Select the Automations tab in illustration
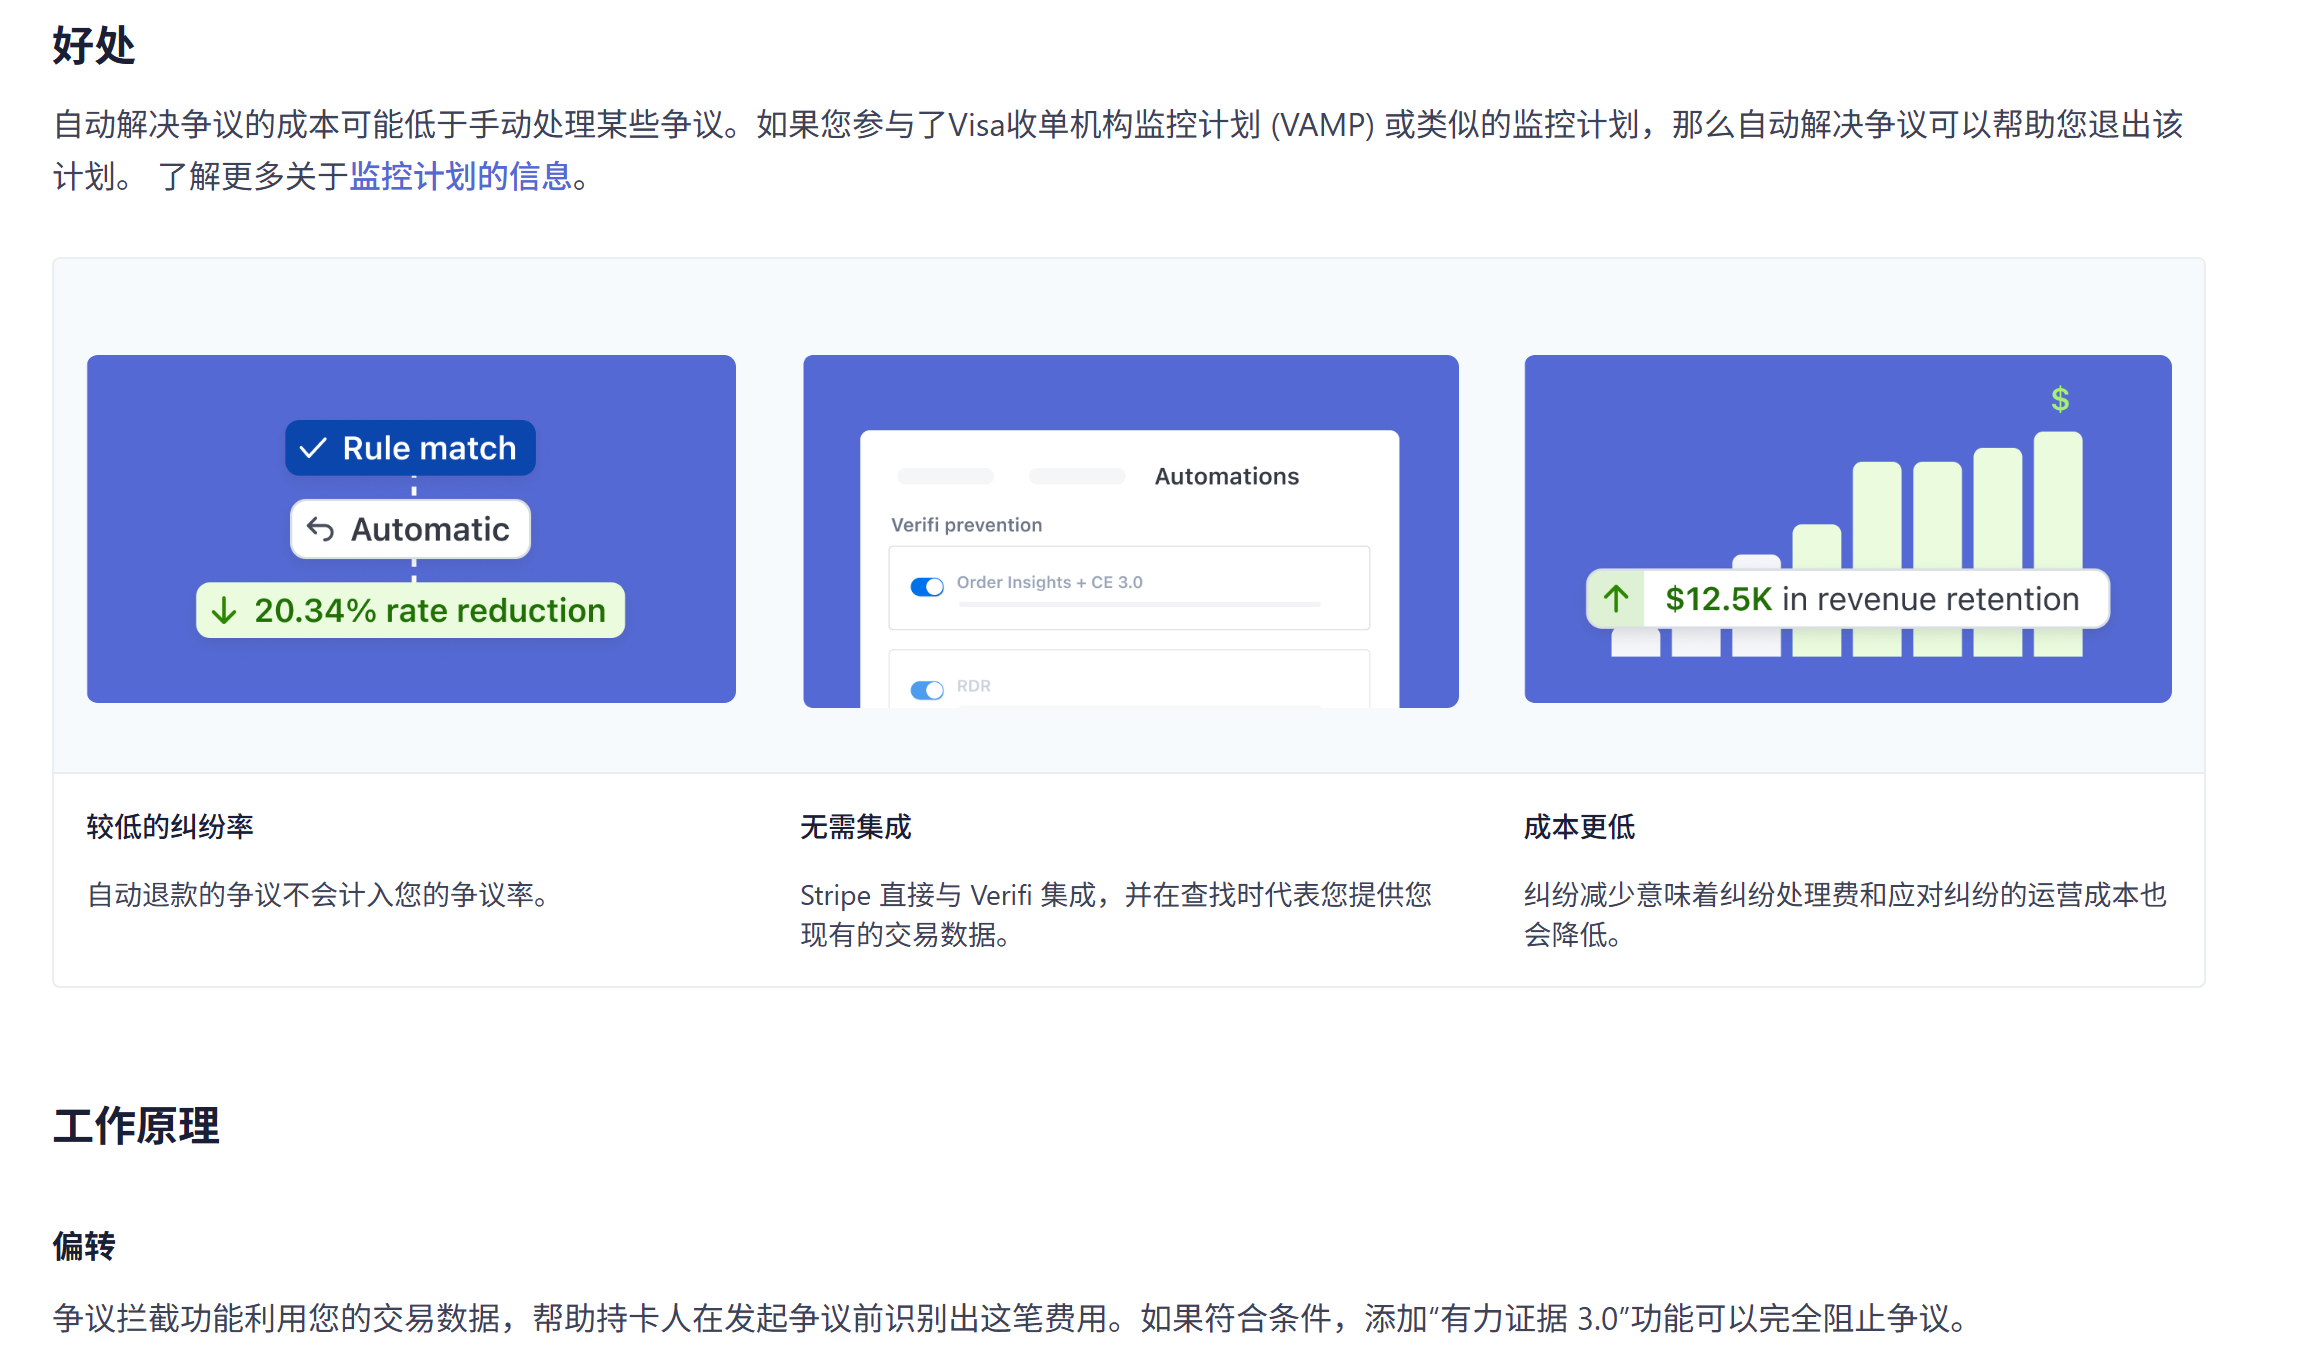The width and height of the screenshot is (2316, 1352). 1226,477
